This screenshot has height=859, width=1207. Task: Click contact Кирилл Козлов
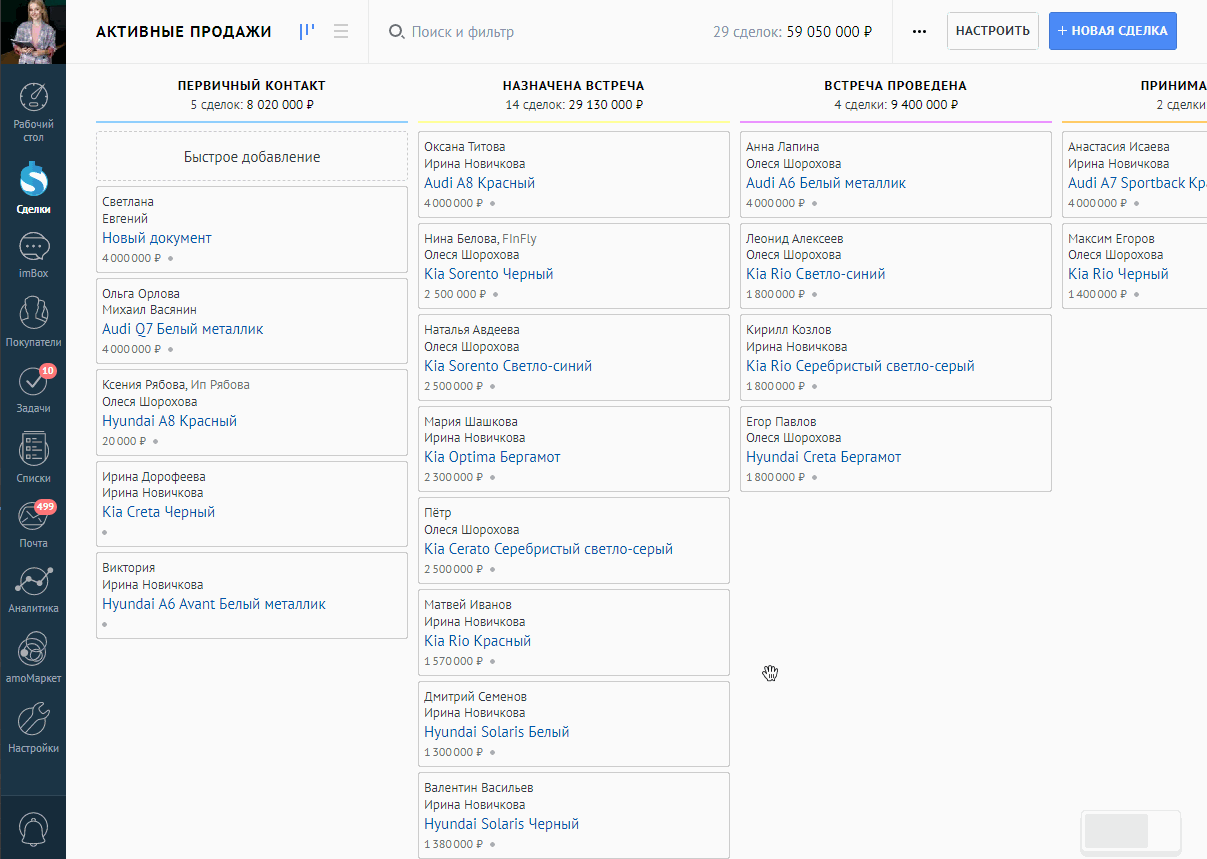pyautogui.click(x=788, y=330)
